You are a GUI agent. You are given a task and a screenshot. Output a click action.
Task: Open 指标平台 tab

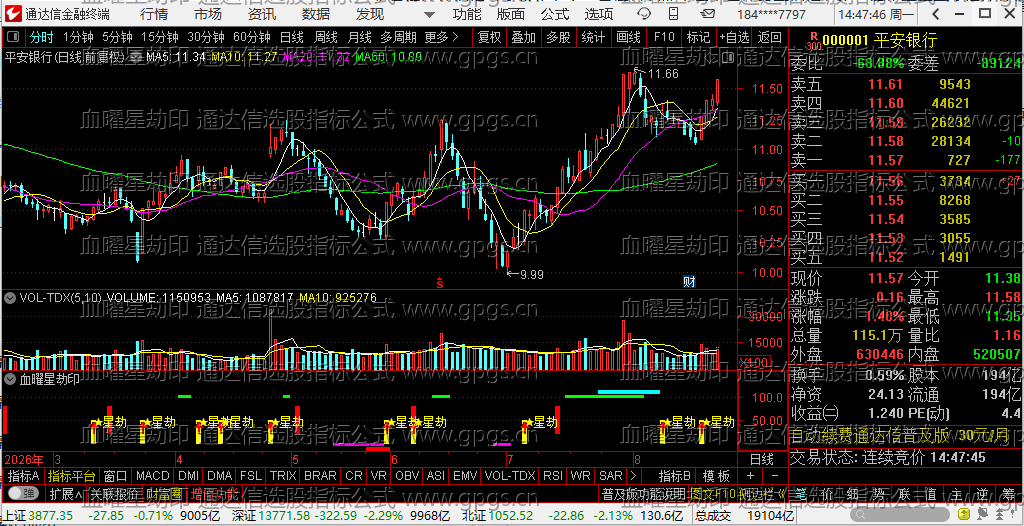tap(71, 476)
